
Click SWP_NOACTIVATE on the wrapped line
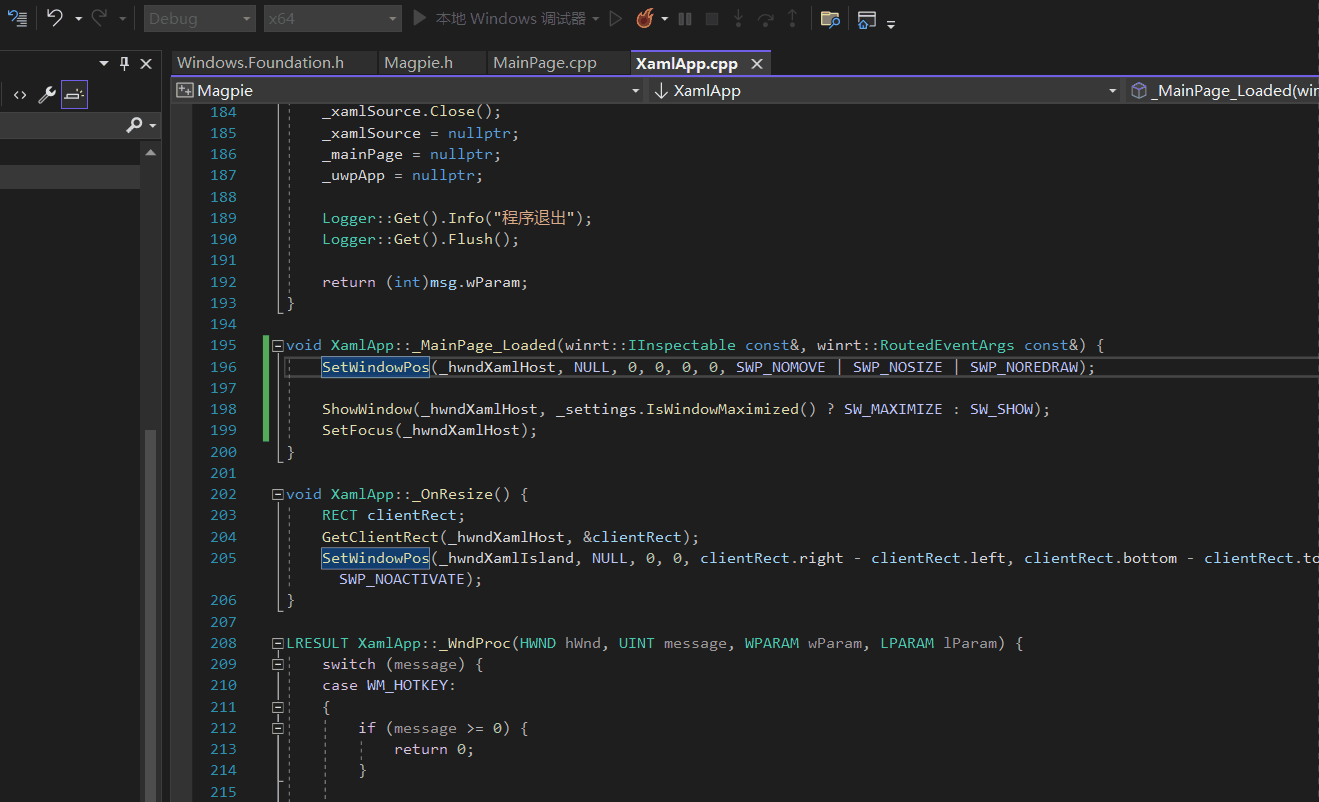click(402, 579)
